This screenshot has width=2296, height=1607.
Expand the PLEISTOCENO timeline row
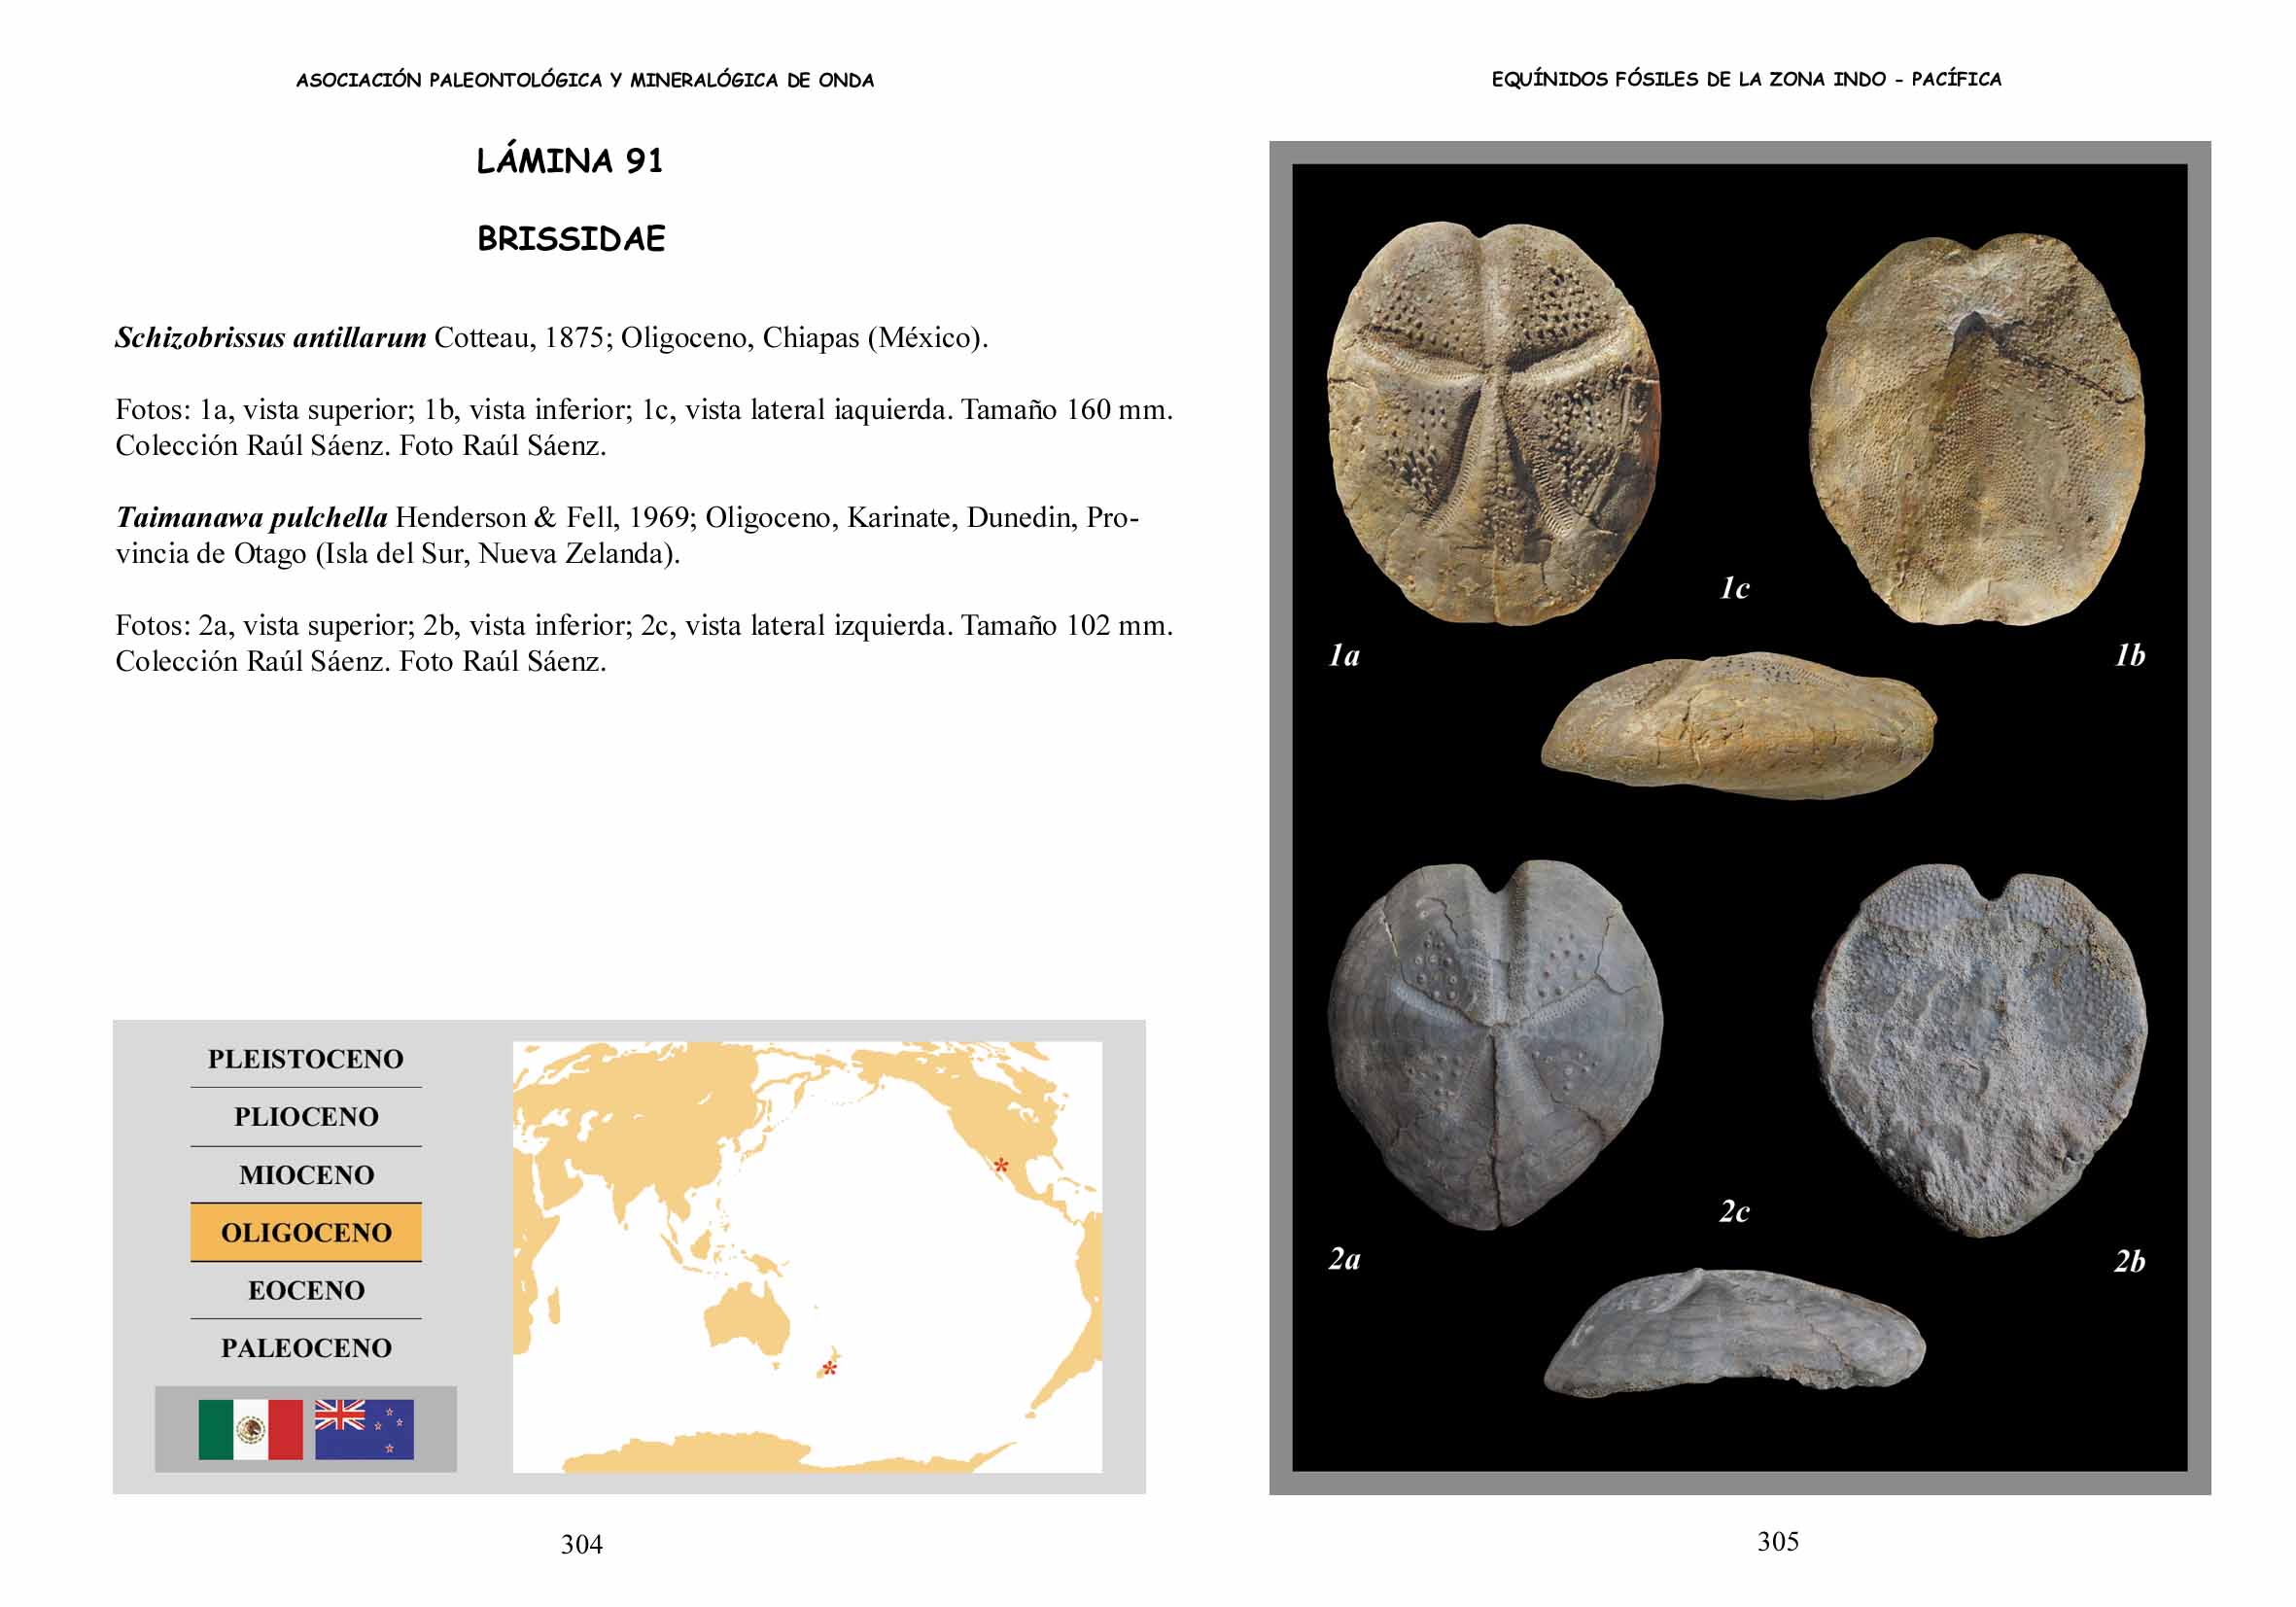(x=306, y=1058)
